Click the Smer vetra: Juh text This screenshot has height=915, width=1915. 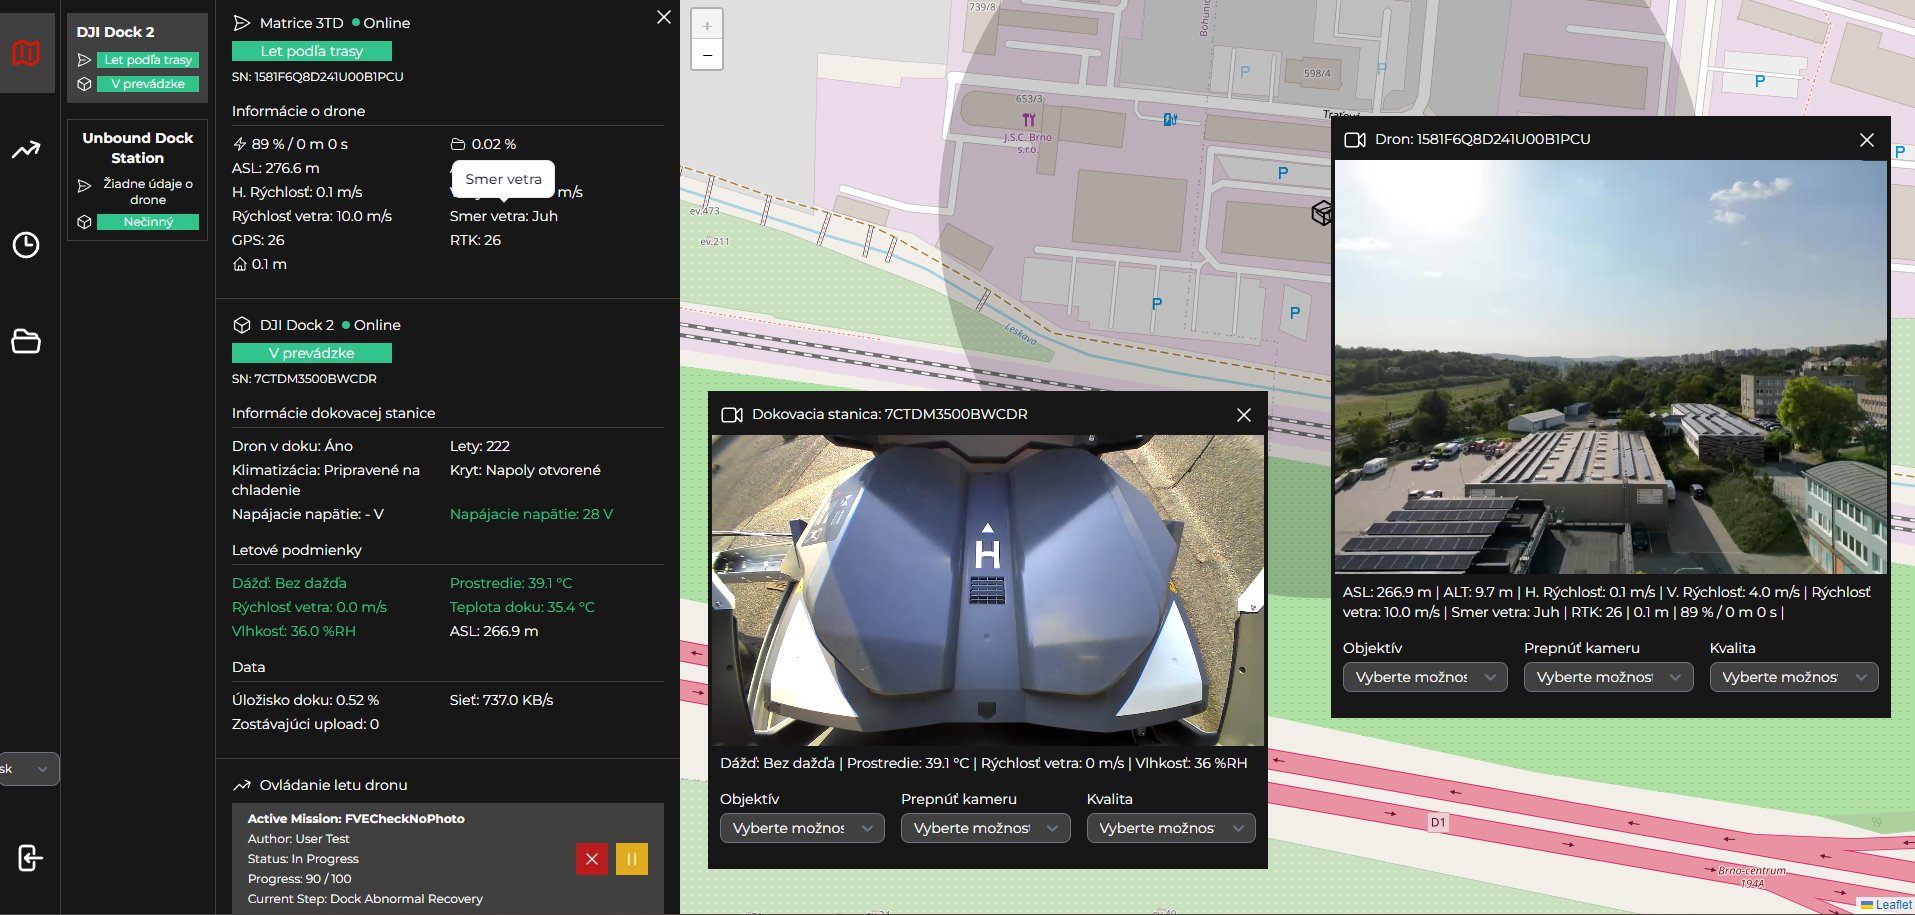coord(504,216)
